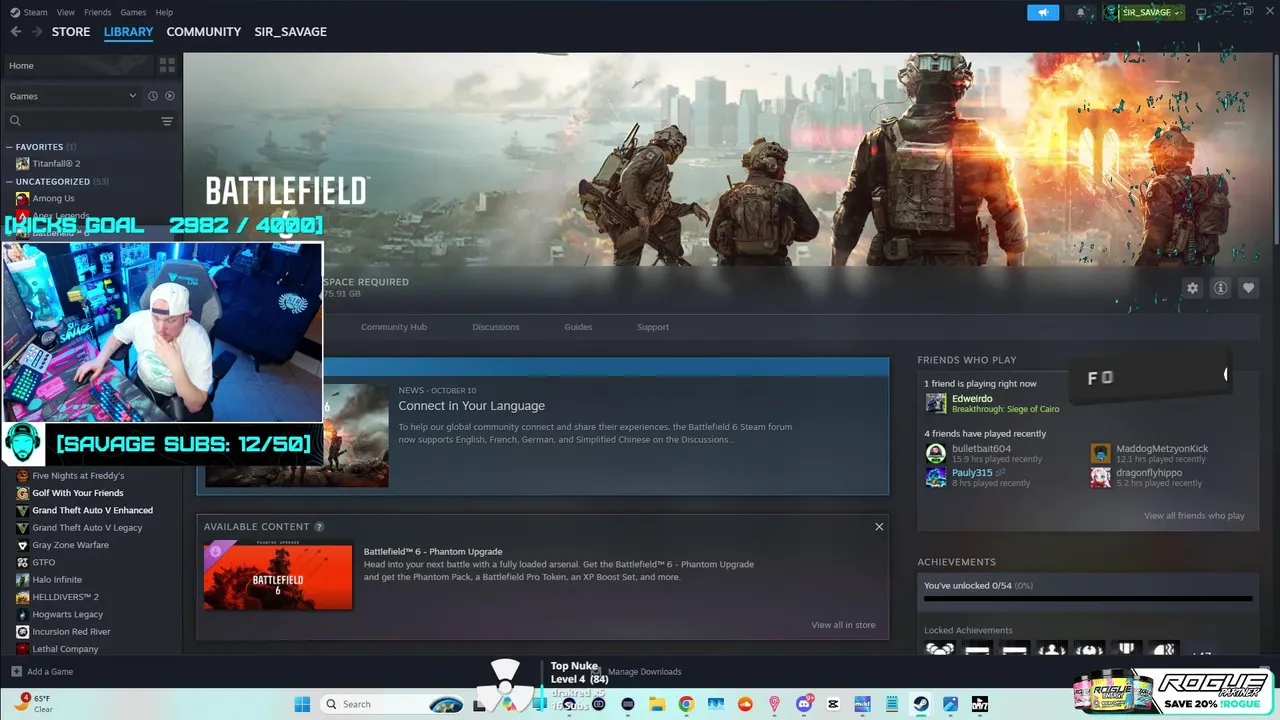The width and height of the screenshot is (1280, 720).
Task: Open the SIR_SAVAGE profile section
Action: click(x=291, y=32)
